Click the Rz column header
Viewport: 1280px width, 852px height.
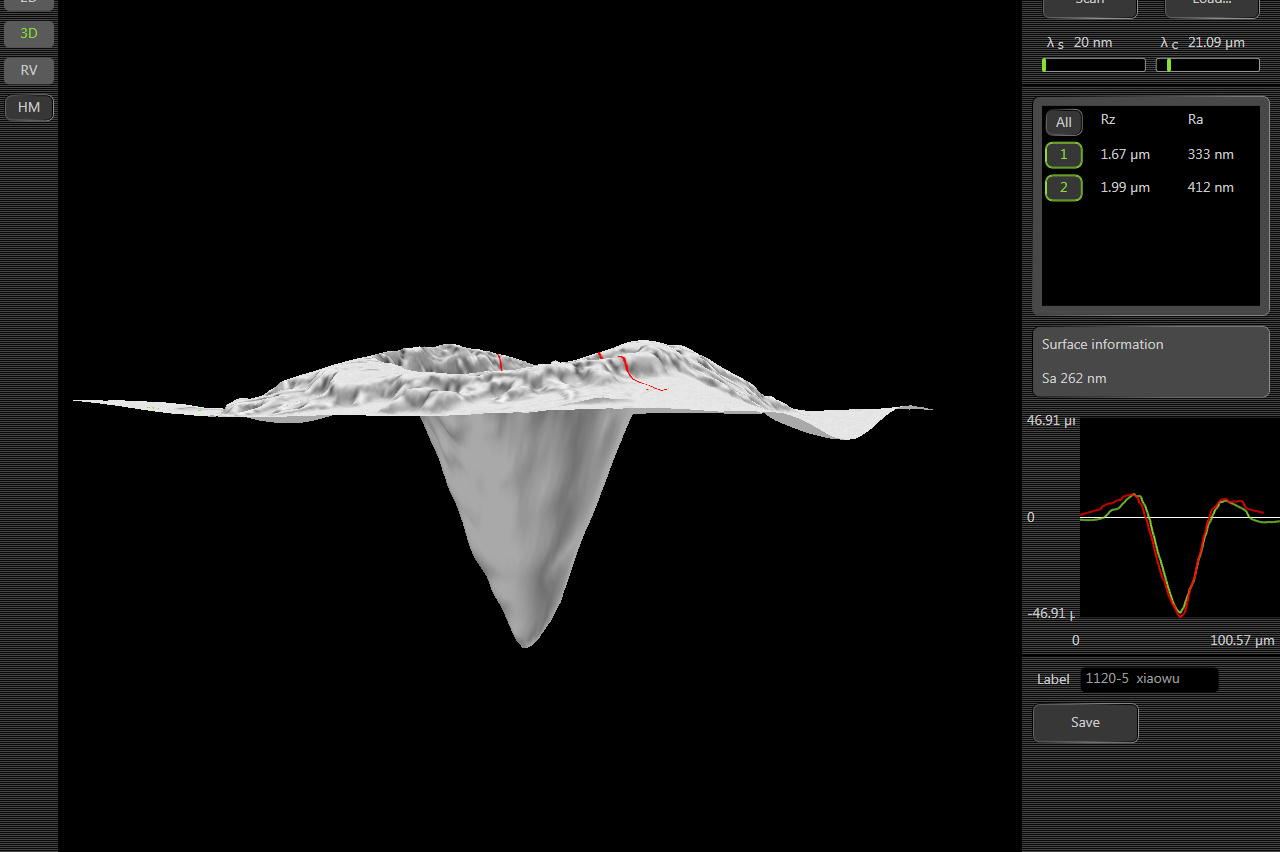tap(1108, 120)
